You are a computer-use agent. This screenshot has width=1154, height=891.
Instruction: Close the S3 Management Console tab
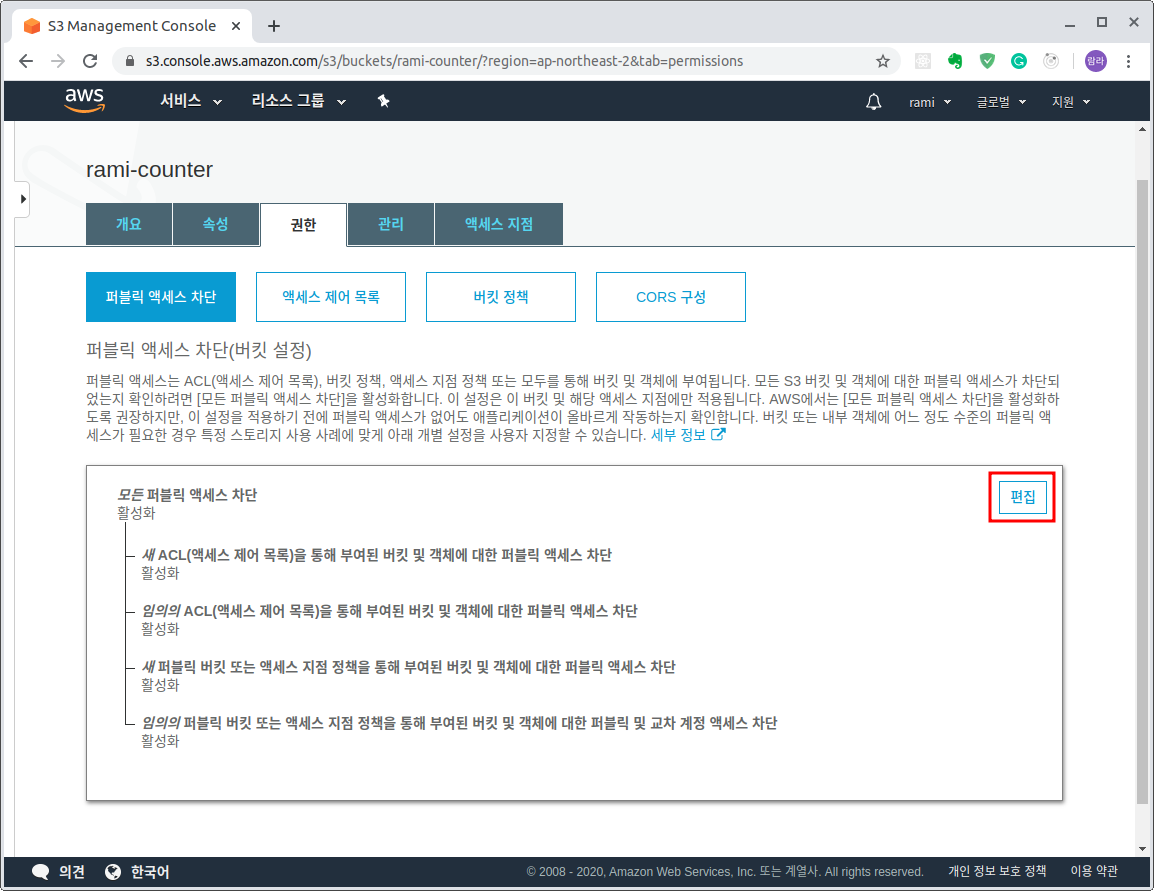236,26
